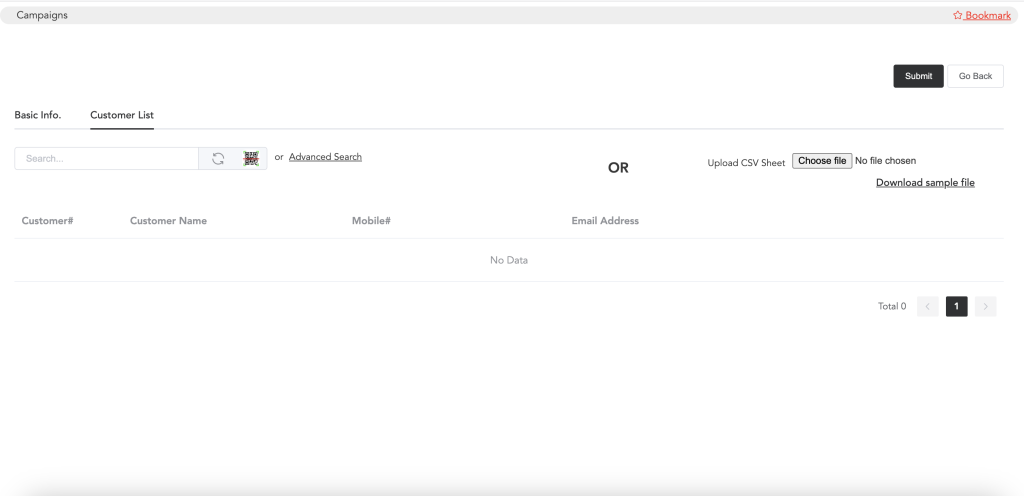Open the QR code scanner icon

pos(251,159)
